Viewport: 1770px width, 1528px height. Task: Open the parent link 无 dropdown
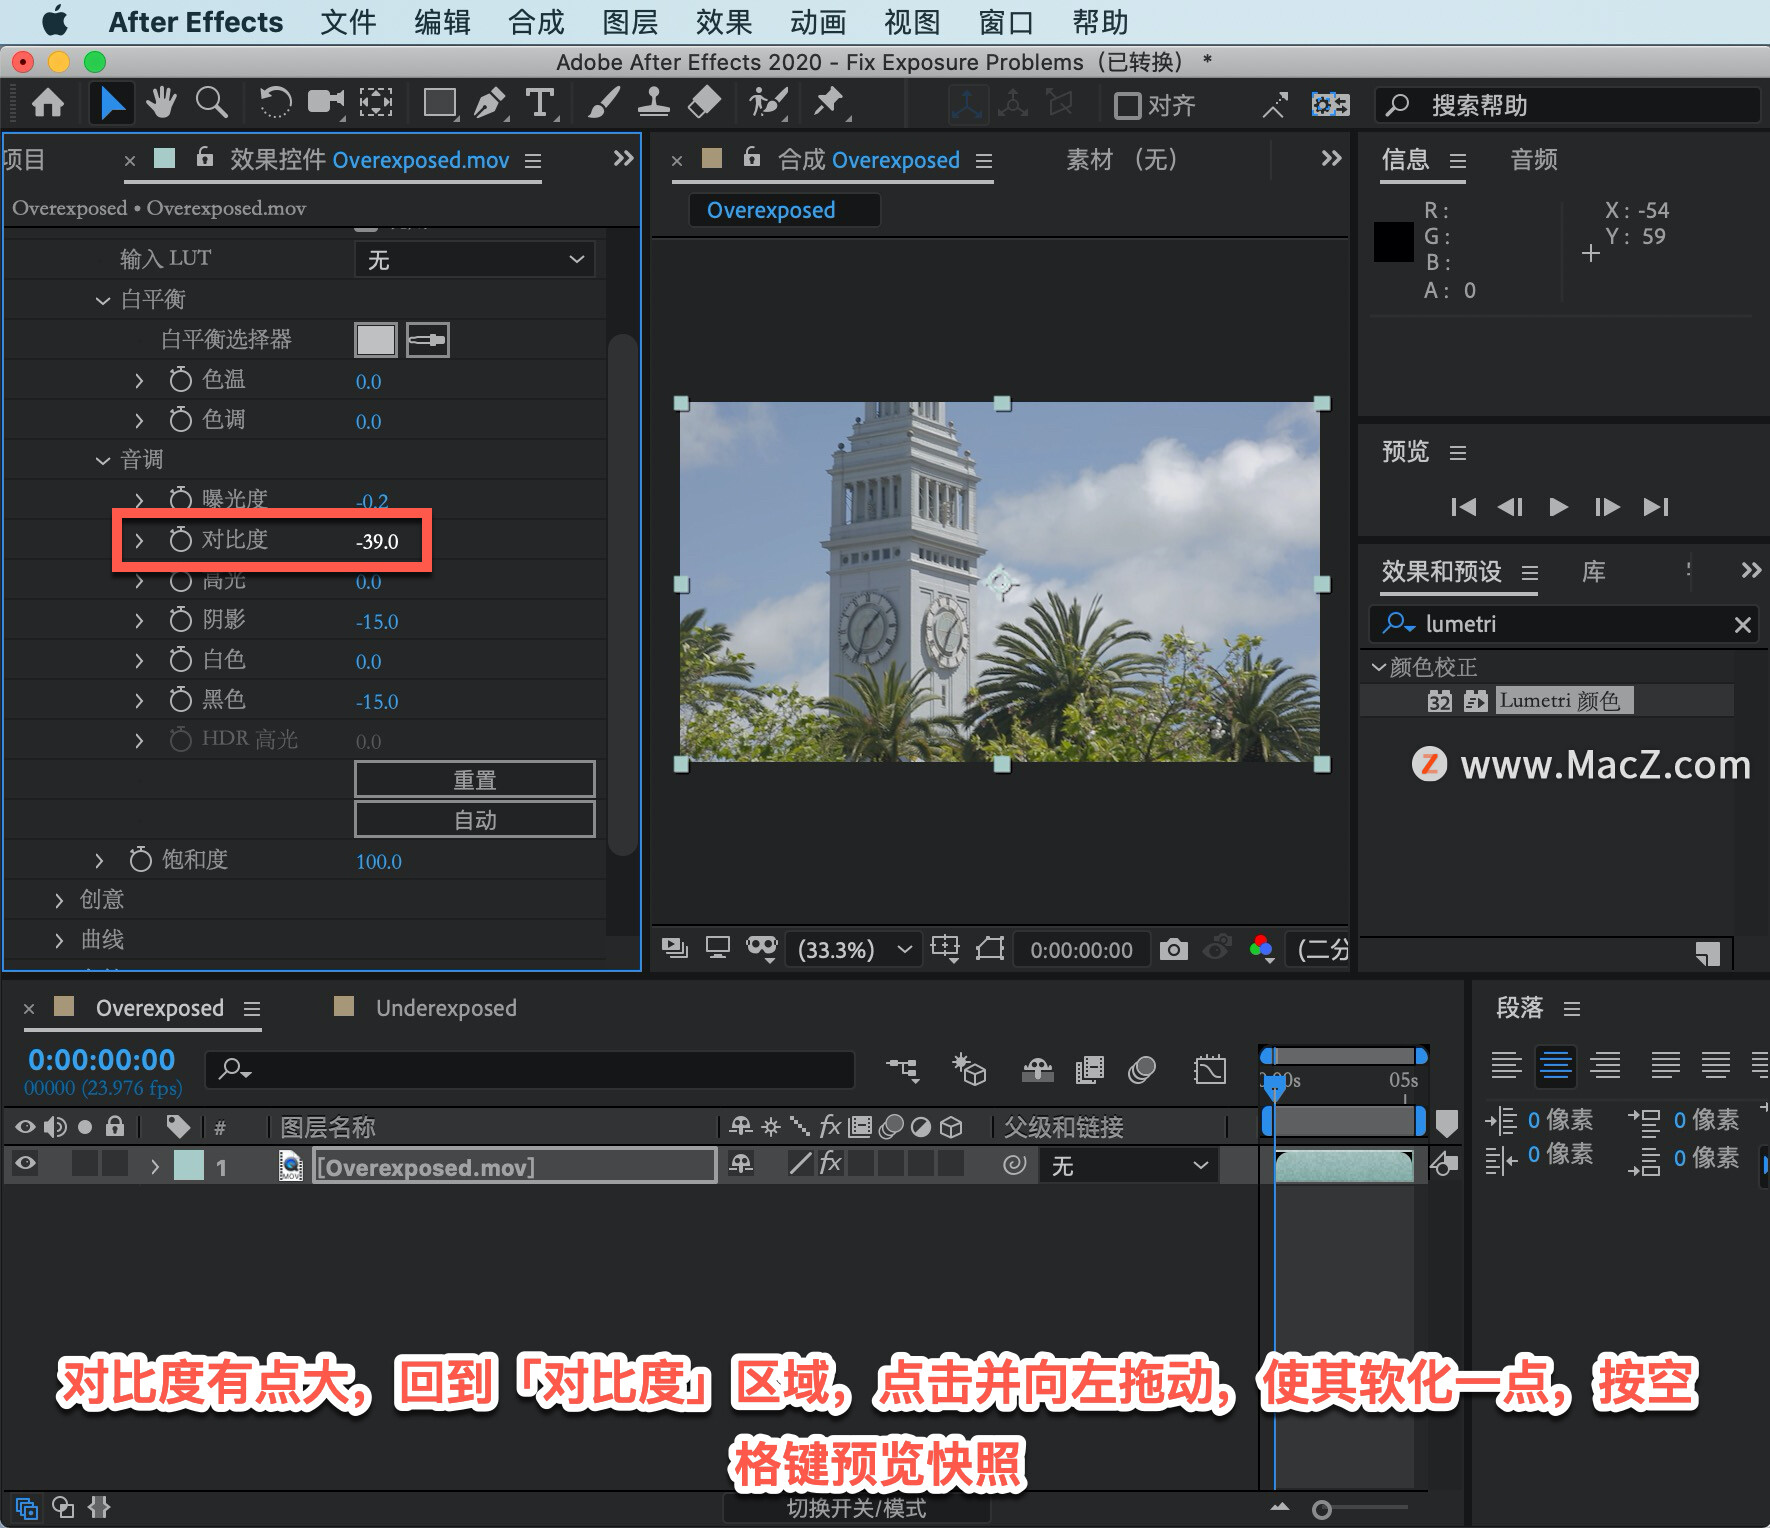[x=1130, y=1165]
